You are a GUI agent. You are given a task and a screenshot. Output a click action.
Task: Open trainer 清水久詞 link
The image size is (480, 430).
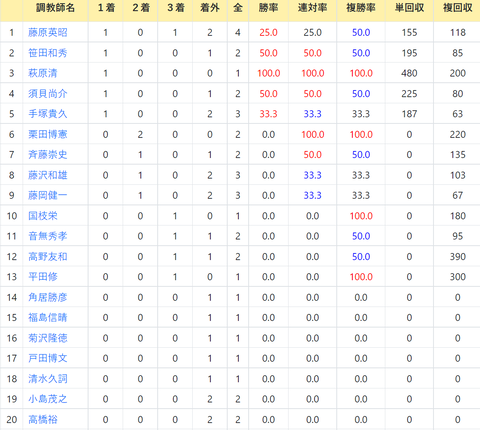click(x=48, y=379)
